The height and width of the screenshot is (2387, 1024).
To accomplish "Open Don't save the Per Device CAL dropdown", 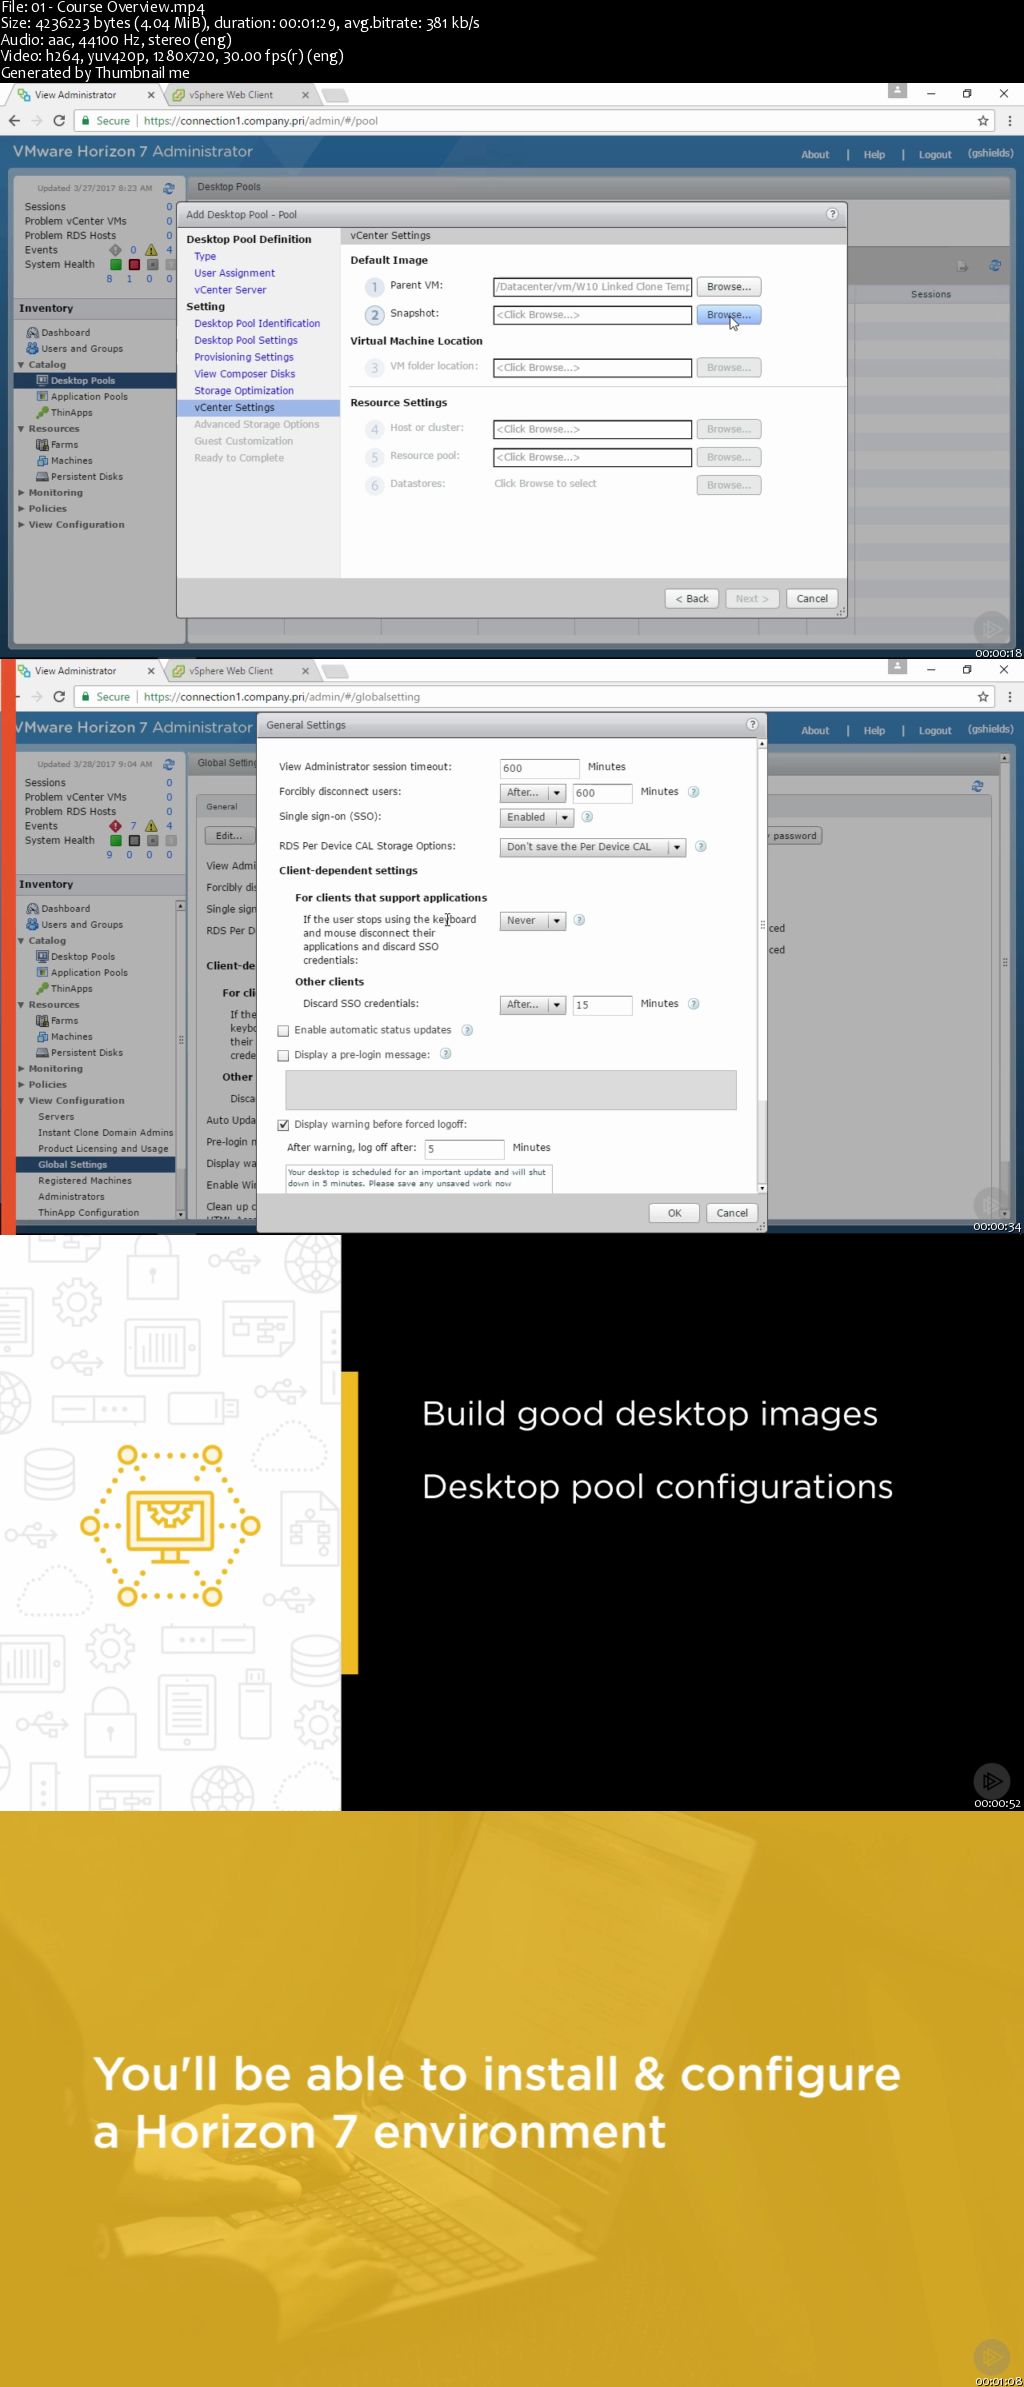I will [x=592, y=847].
